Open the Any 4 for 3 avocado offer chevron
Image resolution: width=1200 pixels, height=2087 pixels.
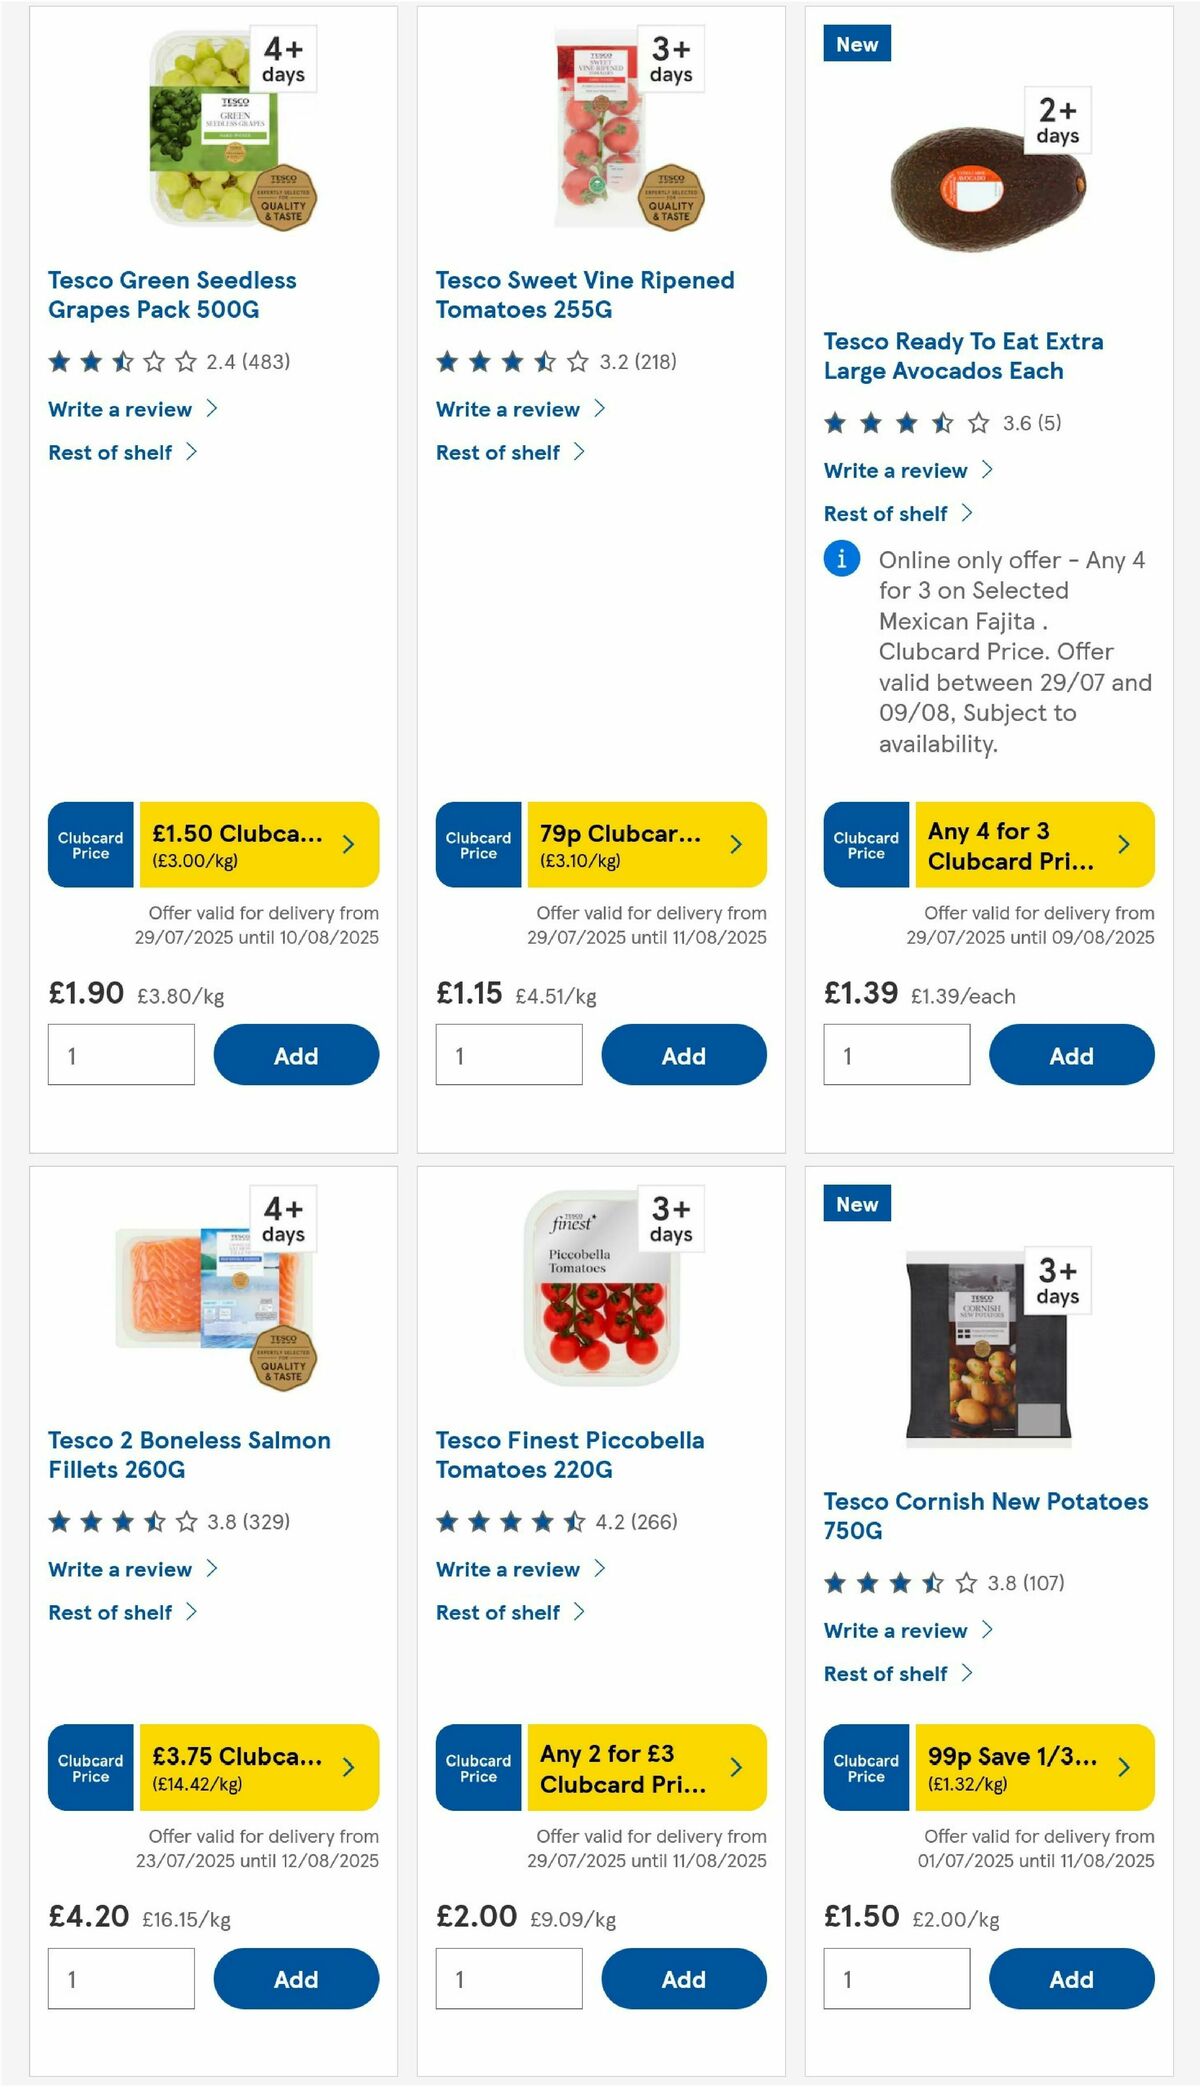tap(1122, 845)
